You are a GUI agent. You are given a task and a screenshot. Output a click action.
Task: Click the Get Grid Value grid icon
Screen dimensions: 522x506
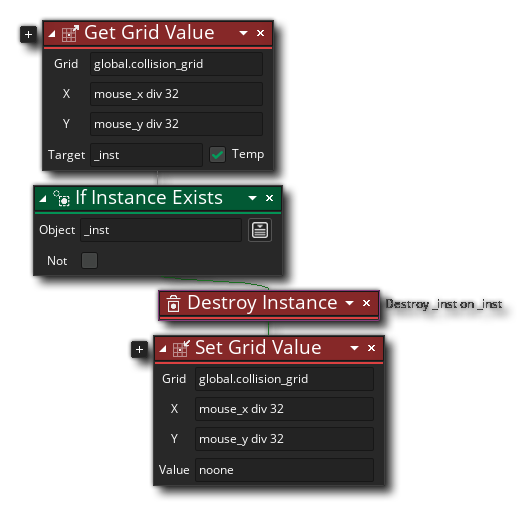(70, 34)
